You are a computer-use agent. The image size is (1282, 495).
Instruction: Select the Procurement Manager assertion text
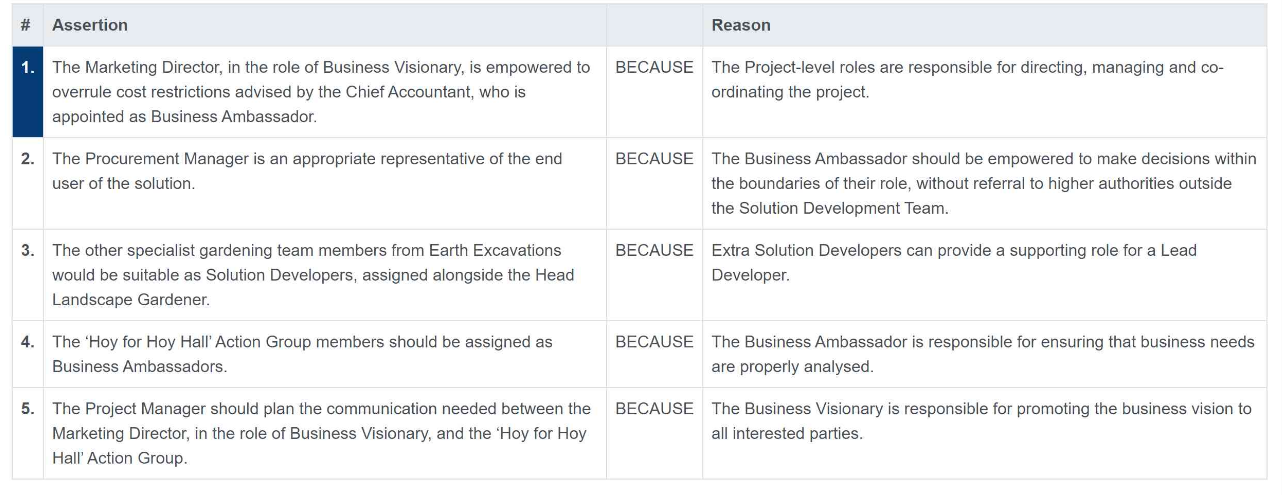click(x=307, y=171)
